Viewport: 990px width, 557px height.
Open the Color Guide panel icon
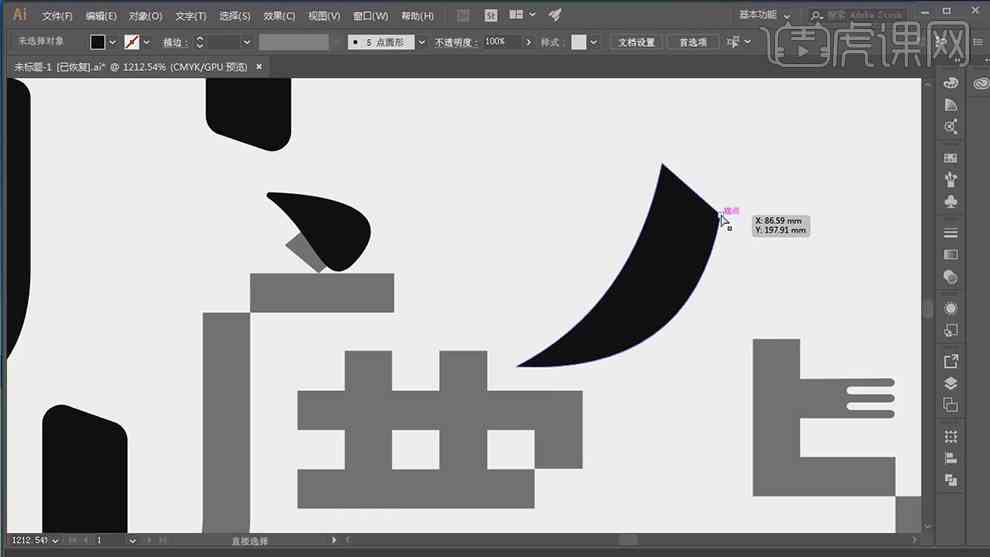pyautogui.click(x=950, y=105)
